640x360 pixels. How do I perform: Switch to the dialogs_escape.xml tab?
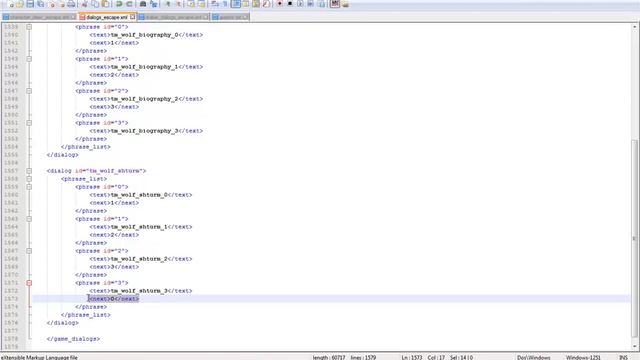point(107,17)
